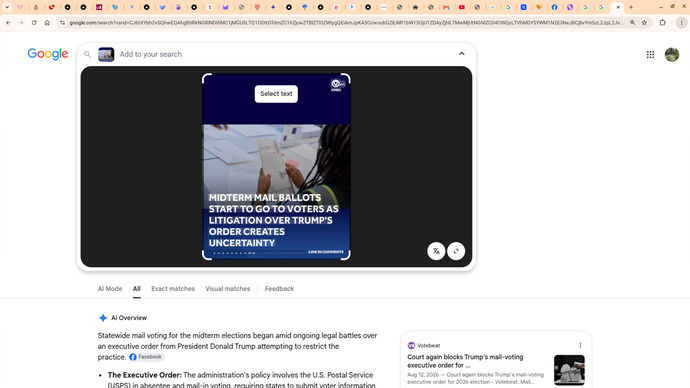Click the searched image thumbnail in search box

(x=106, y=54)
